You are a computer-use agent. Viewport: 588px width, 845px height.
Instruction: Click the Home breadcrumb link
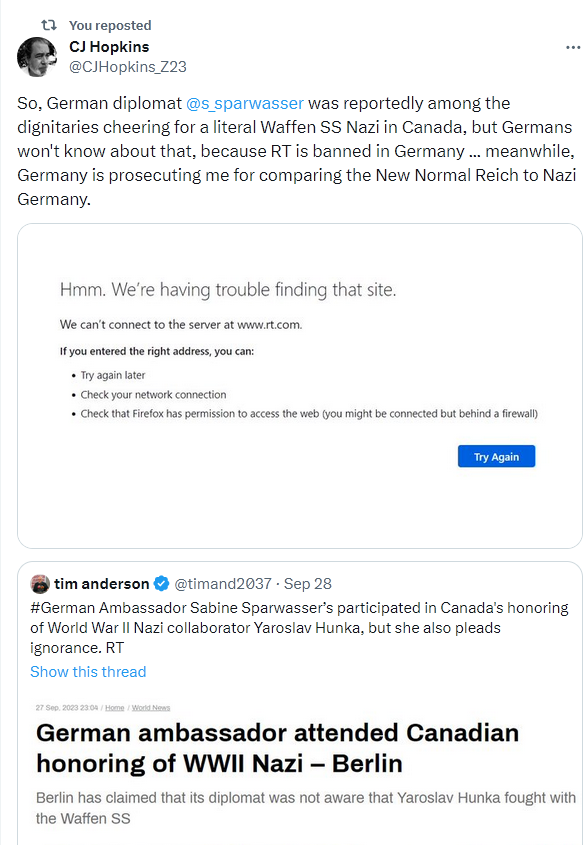(114, 708)
